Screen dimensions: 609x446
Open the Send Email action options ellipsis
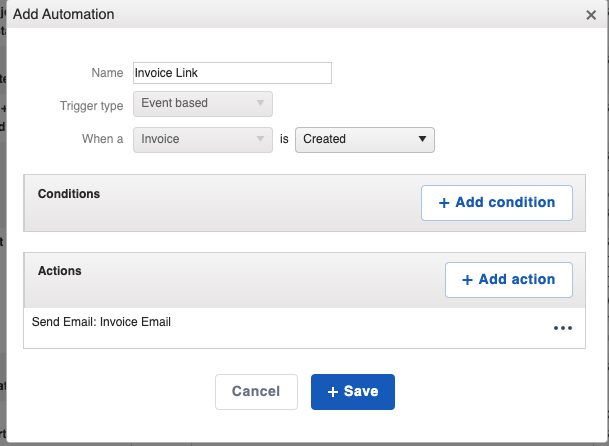pos(563,327)
